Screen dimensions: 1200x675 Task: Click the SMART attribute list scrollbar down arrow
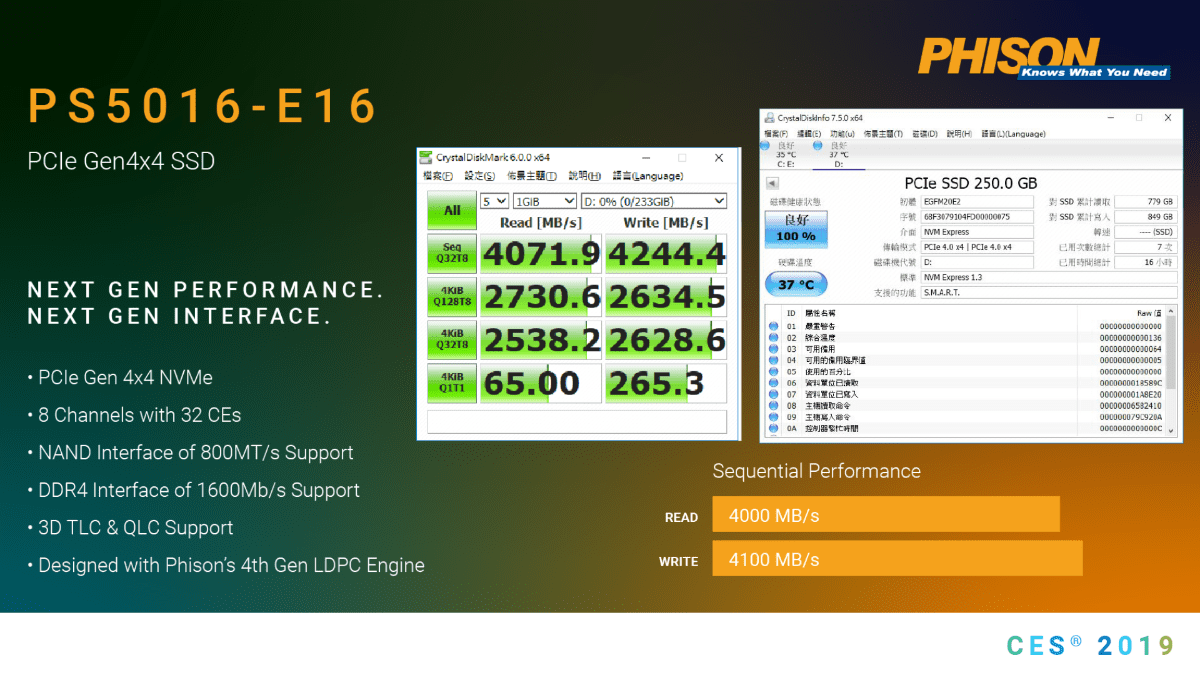click(x=1171, y=429)
